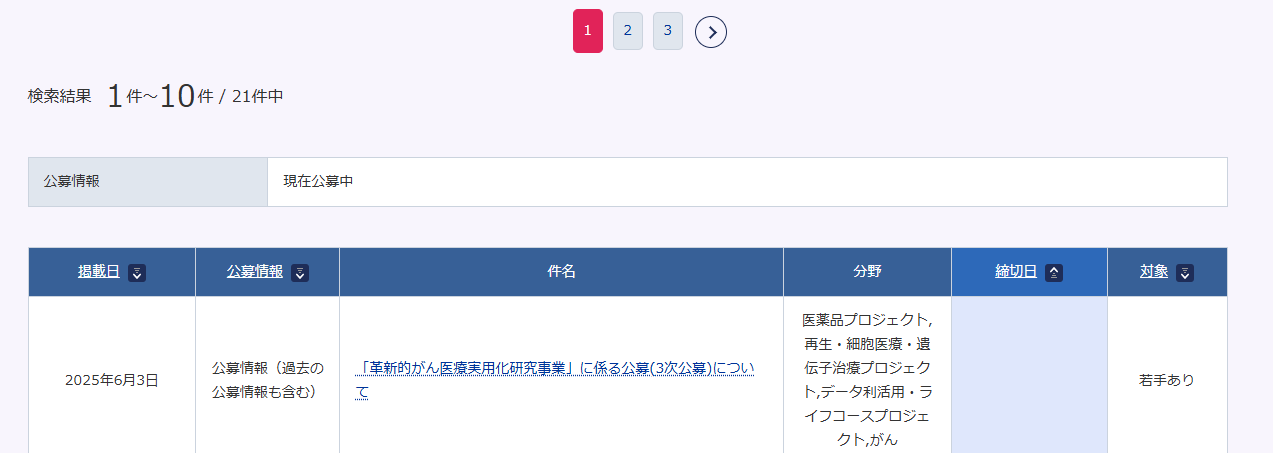Sort by 対象 column header text

[x=1154, y=272]
